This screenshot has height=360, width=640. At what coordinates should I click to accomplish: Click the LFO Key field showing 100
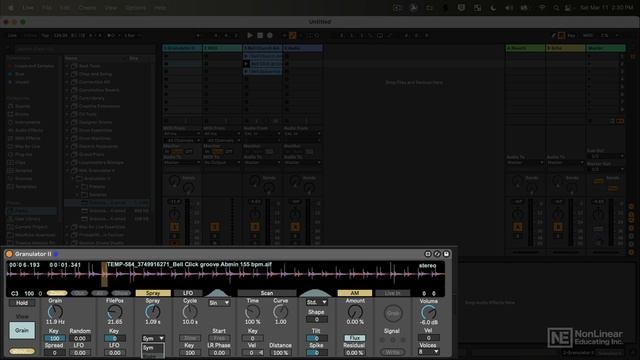[190, 353]
